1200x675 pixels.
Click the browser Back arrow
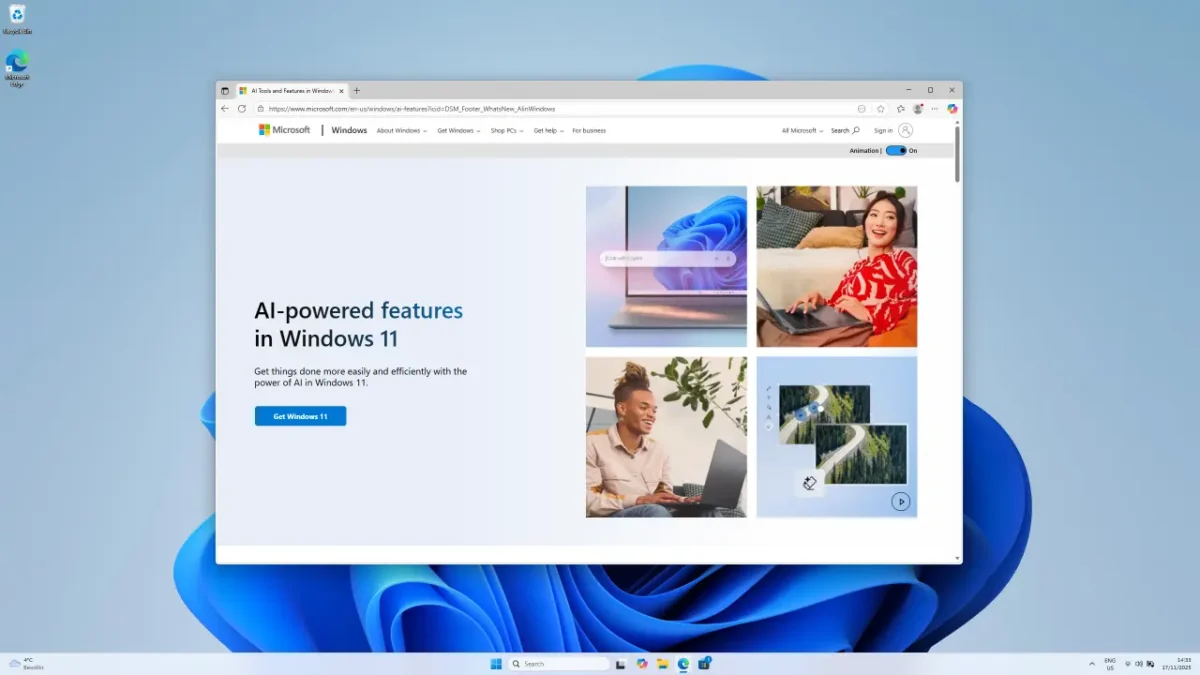225,109
